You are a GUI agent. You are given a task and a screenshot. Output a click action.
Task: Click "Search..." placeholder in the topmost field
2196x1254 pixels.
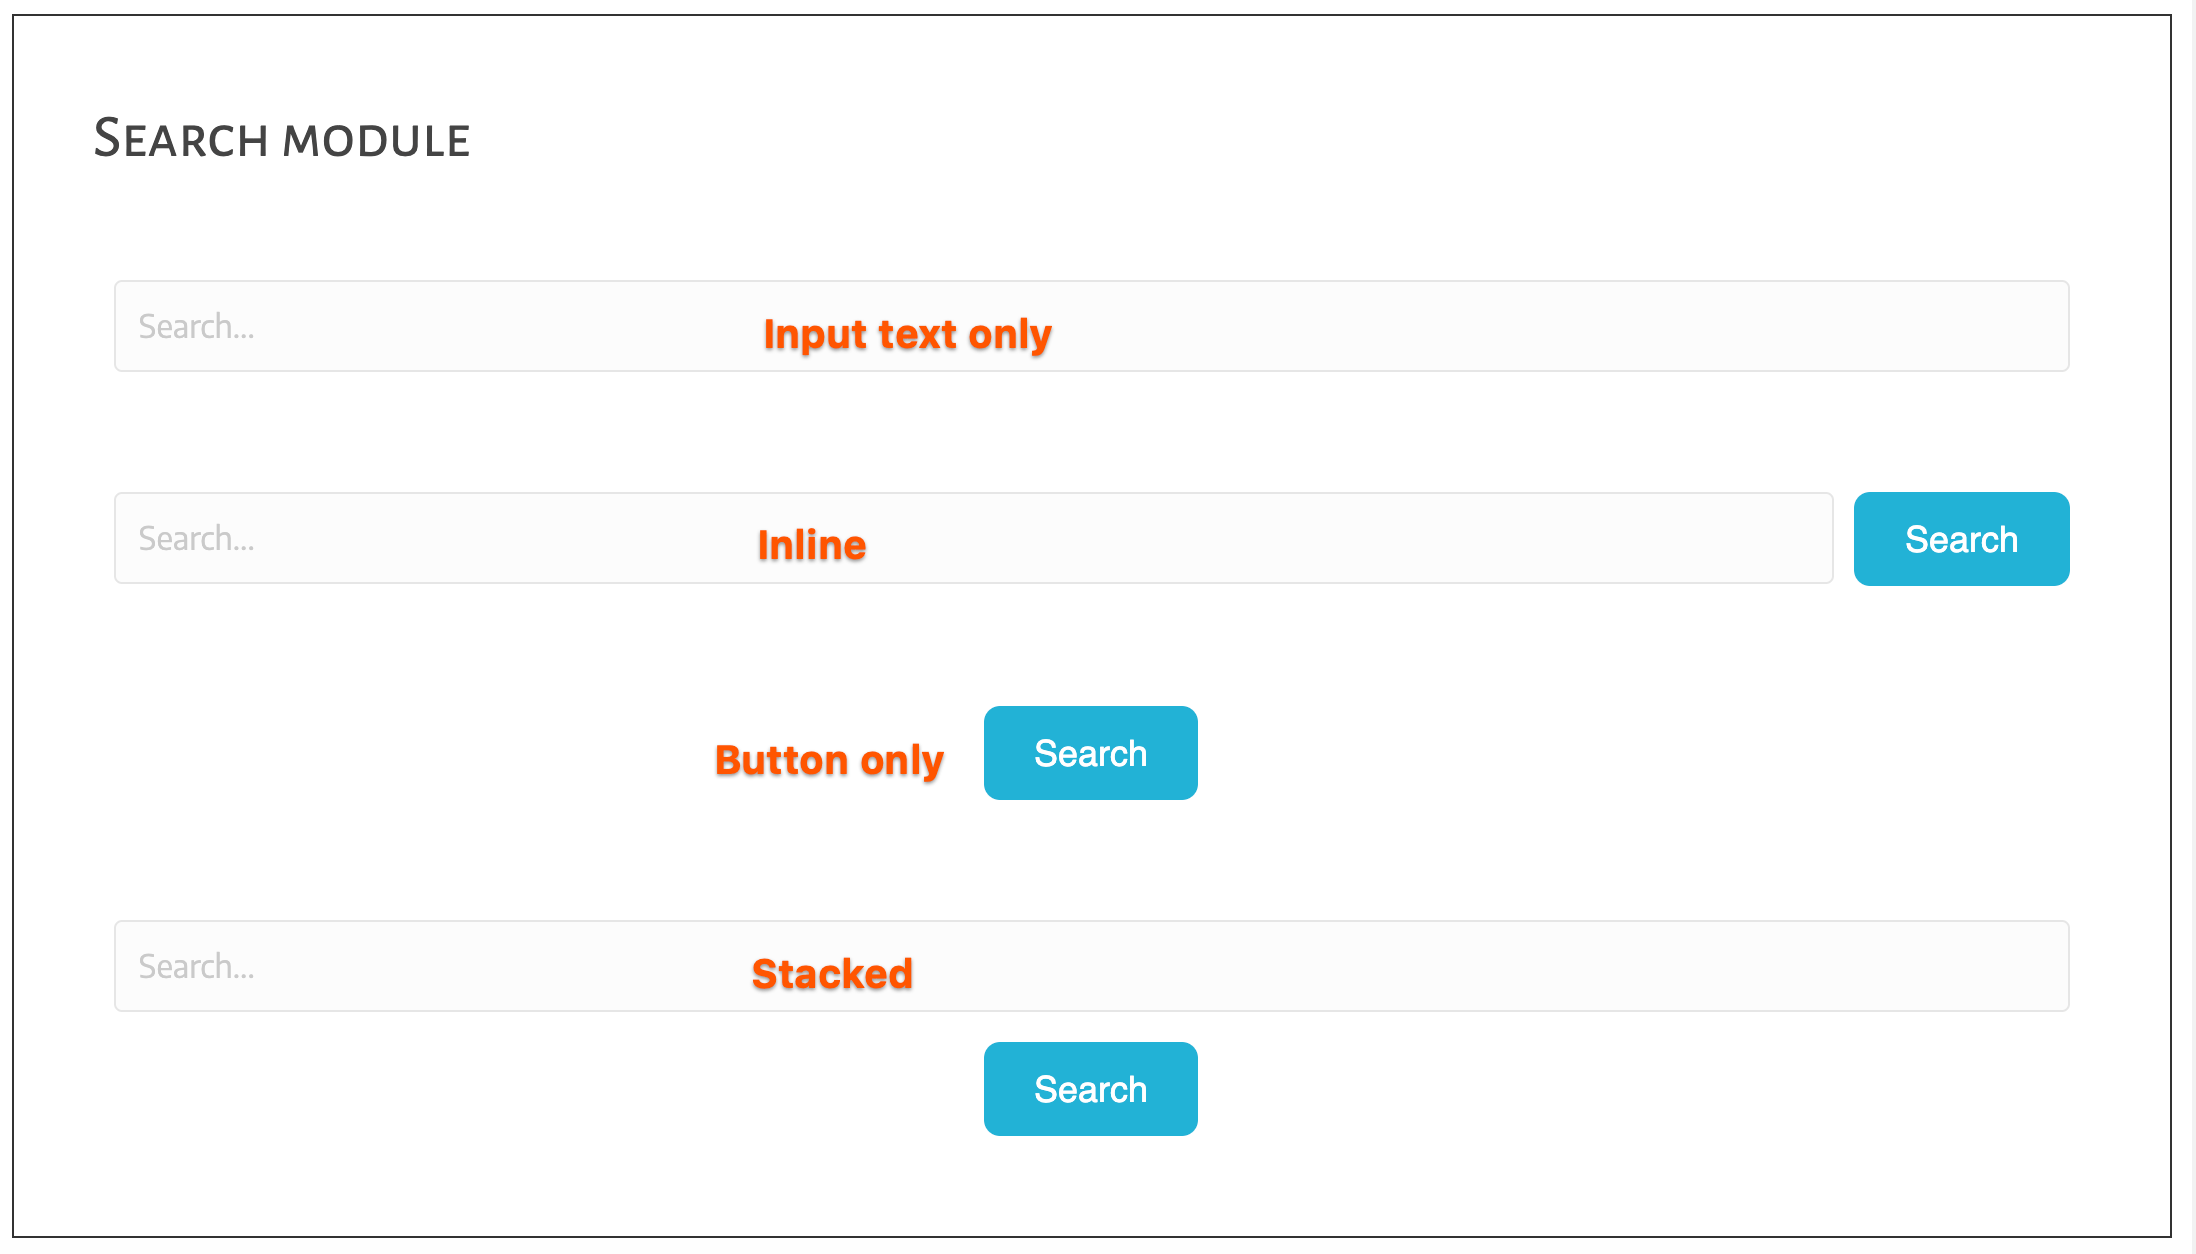[196, 327]
